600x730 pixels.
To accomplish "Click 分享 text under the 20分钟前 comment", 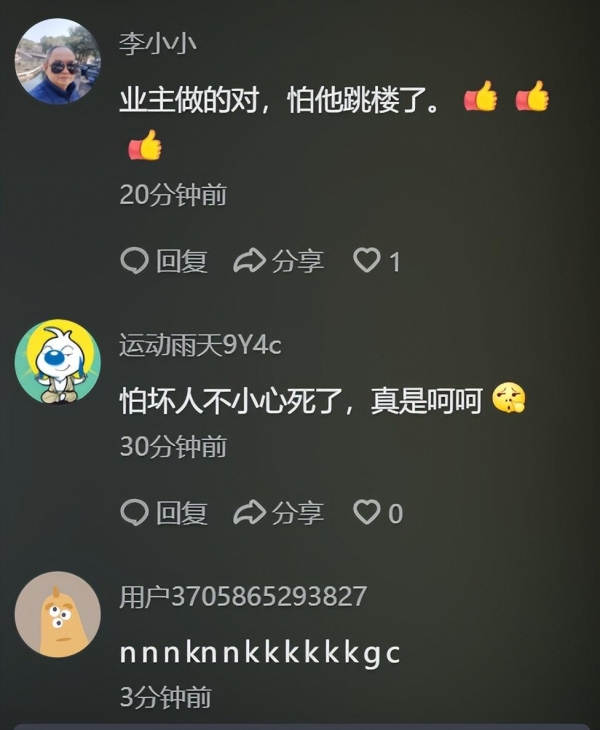I will point(297,261).
